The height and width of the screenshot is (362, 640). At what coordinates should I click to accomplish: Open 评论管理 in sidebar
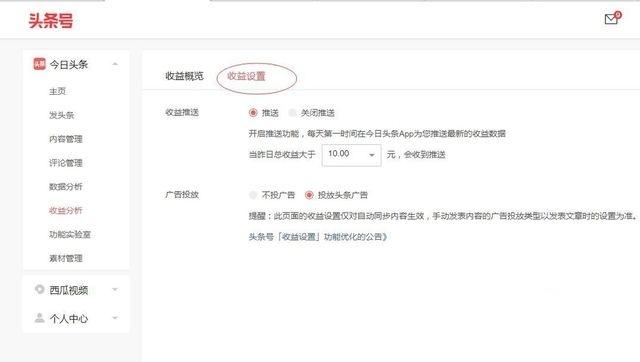[x=66, y=163]
